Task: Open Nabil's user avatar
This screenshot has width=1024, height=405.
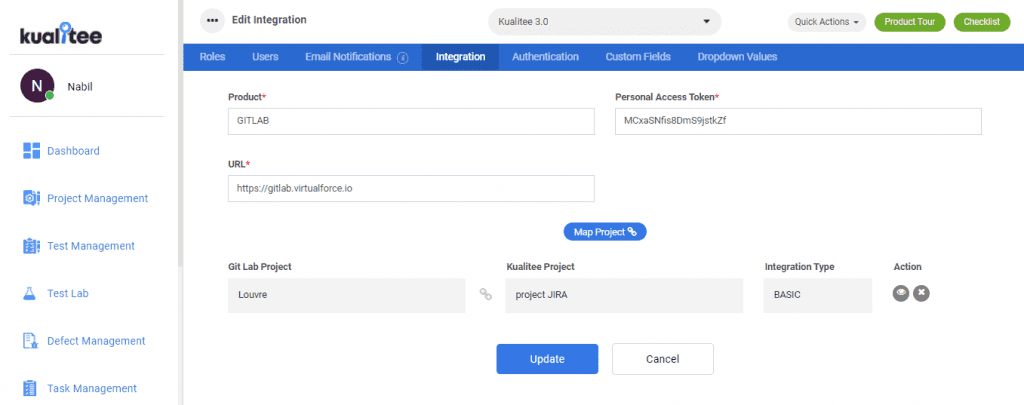Action: (x=37, y=86)
